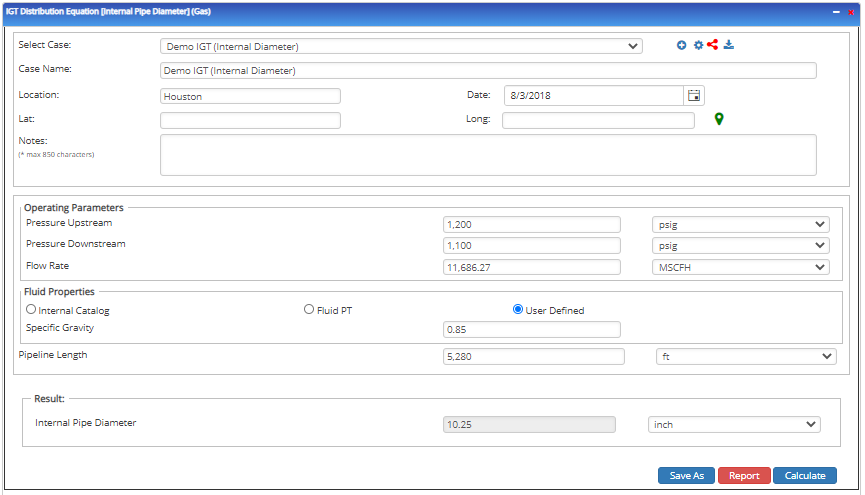Open case settings gear icon
The width and height of the screenshot is (865, 495).
click(698, 45)
